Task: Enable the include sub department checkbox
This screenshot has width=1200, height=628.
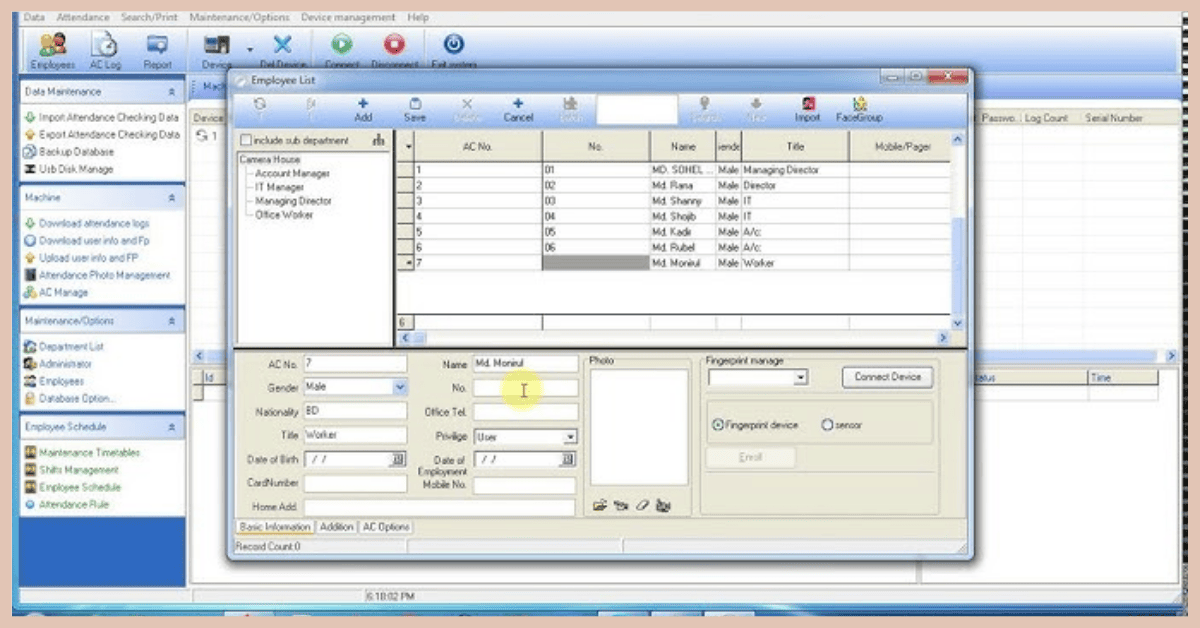Action: click(246, 141)
